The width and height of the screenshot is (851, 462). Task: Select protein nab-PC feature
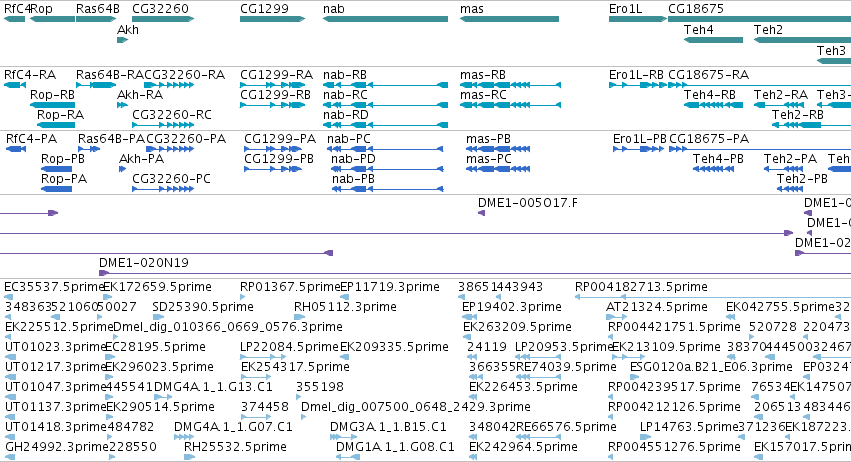[385, 149]
